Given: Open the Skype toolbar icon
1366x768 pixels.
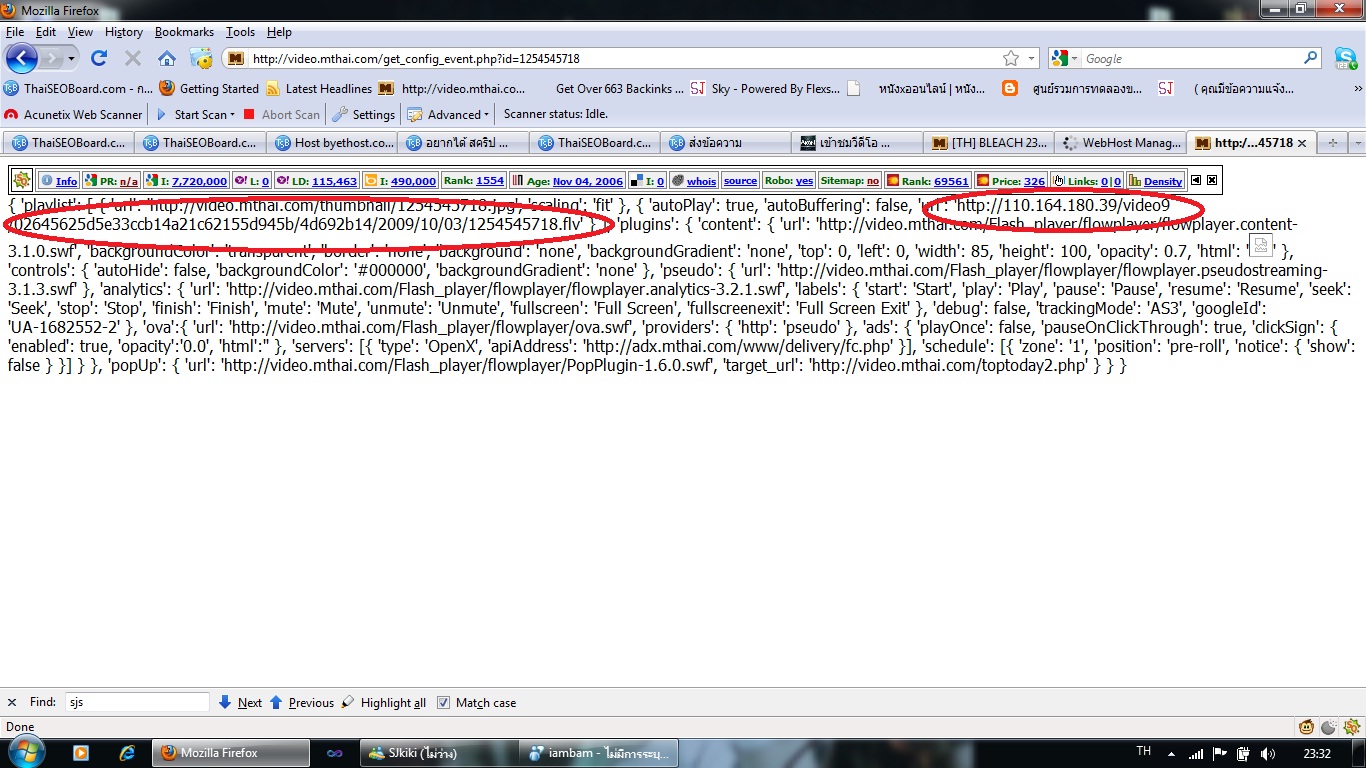Looking at the screenshot, I should [1345, 58].
